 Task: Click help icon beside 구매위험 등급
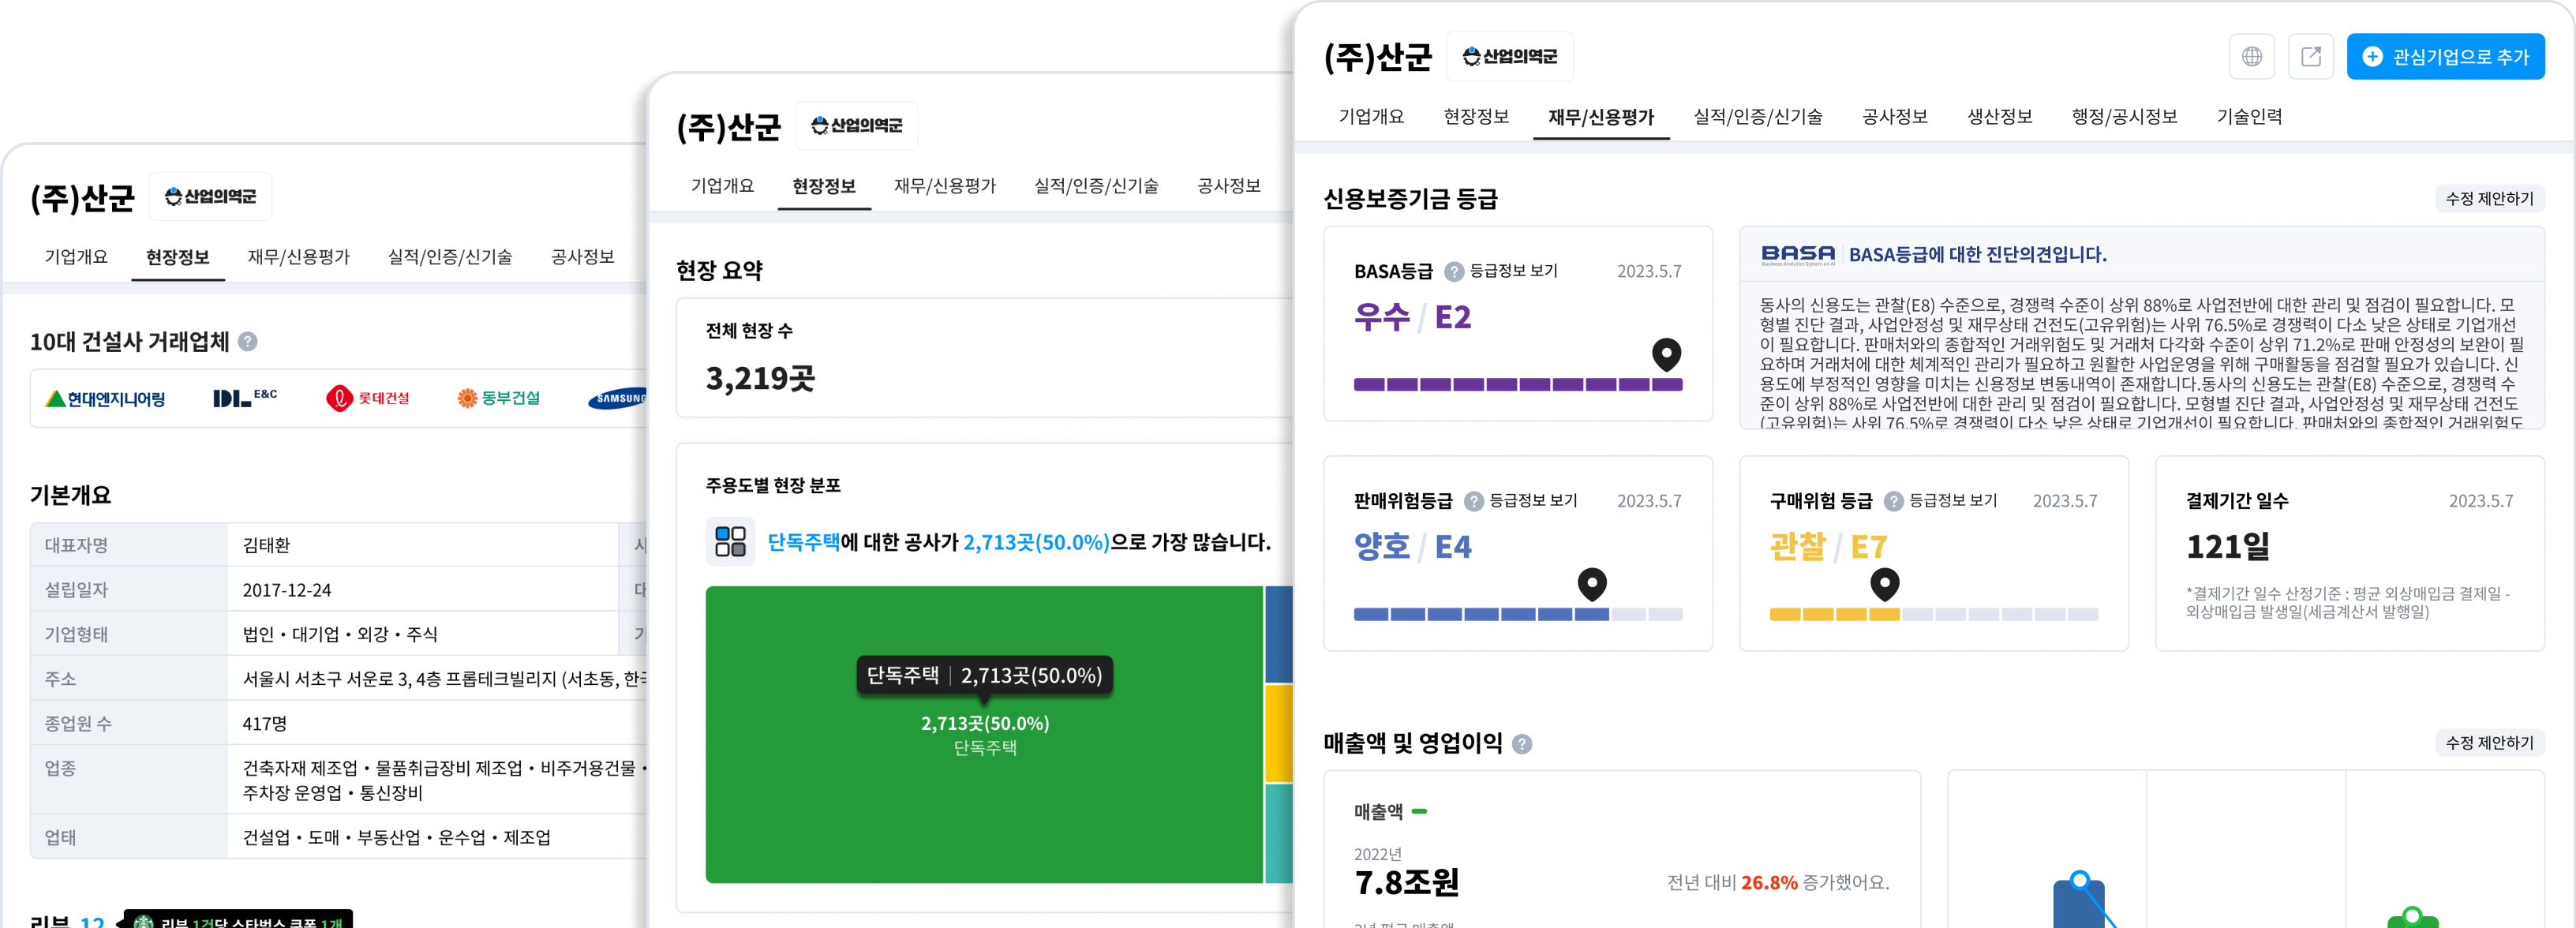(1893, 501)
